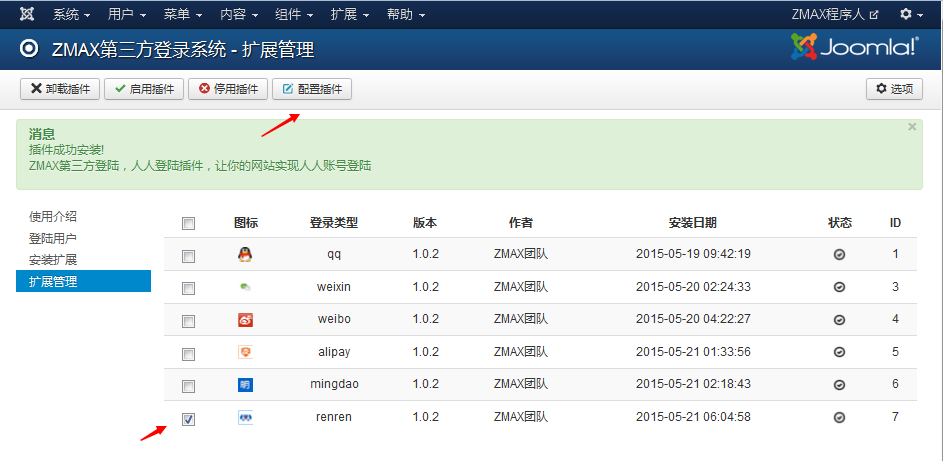Click the qq login type cell
Screen dimensions: 943x461
tap(334, 255)
